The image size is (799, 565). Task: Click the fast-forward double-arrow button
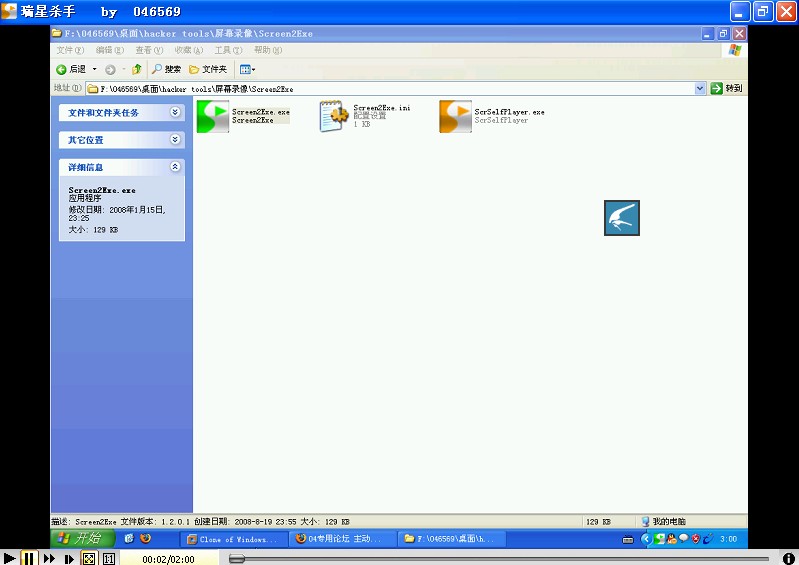(x=49, y=558)
